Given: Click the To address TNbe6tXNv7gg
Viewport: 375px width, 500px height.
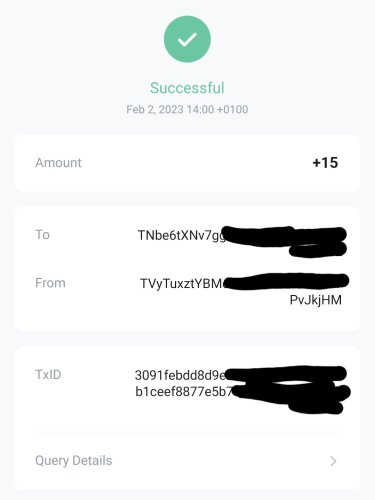Looking at the screenshot, I should coord(182,235).
